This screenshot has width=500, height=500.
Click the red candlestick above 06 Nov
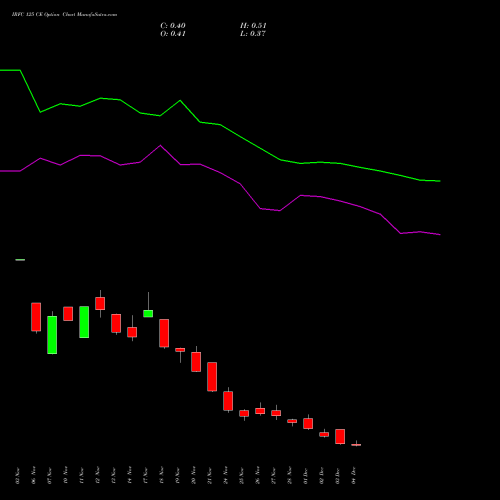(x=36, y=317)
